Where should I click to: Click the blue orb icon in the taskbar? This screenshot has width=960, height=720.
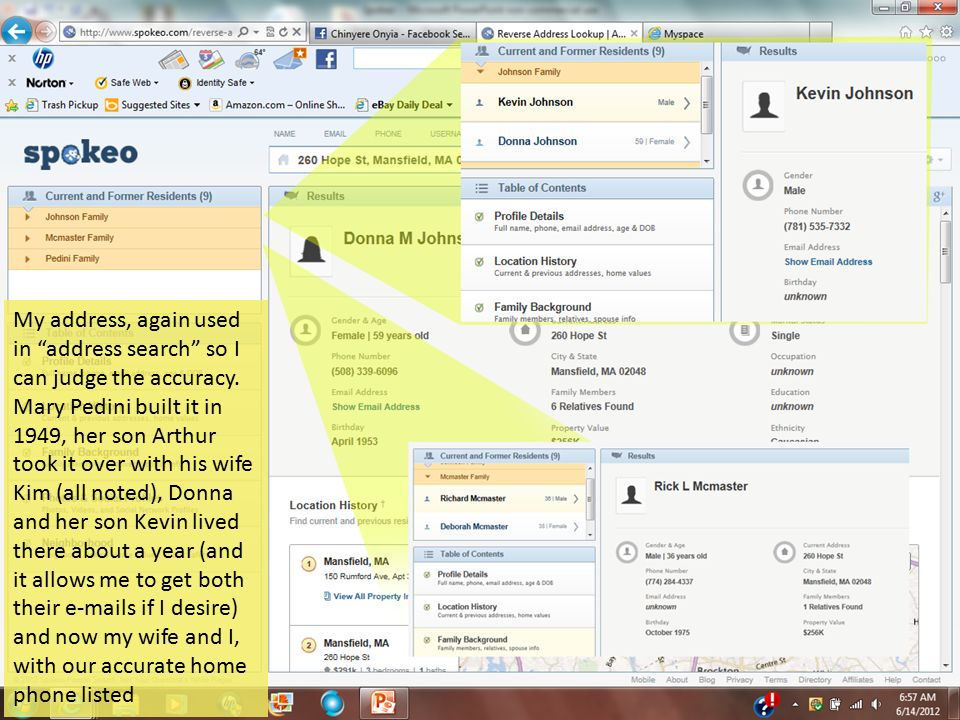(332, 703)
